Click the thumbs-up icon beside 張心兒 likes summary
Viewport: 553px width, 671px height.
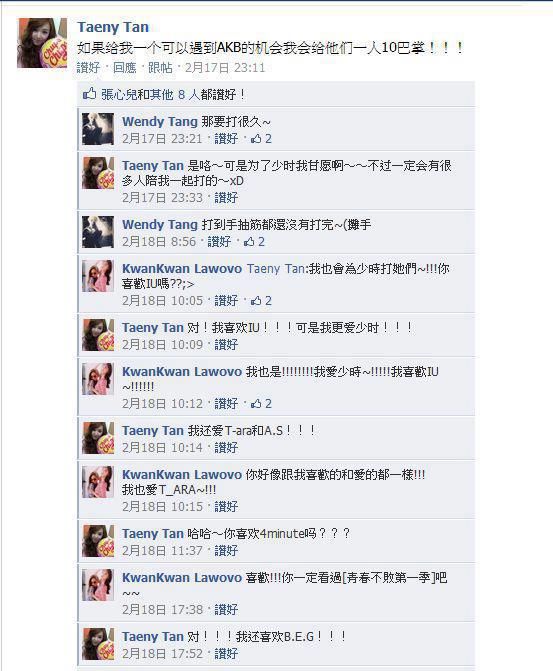click(x=89, y=94)
